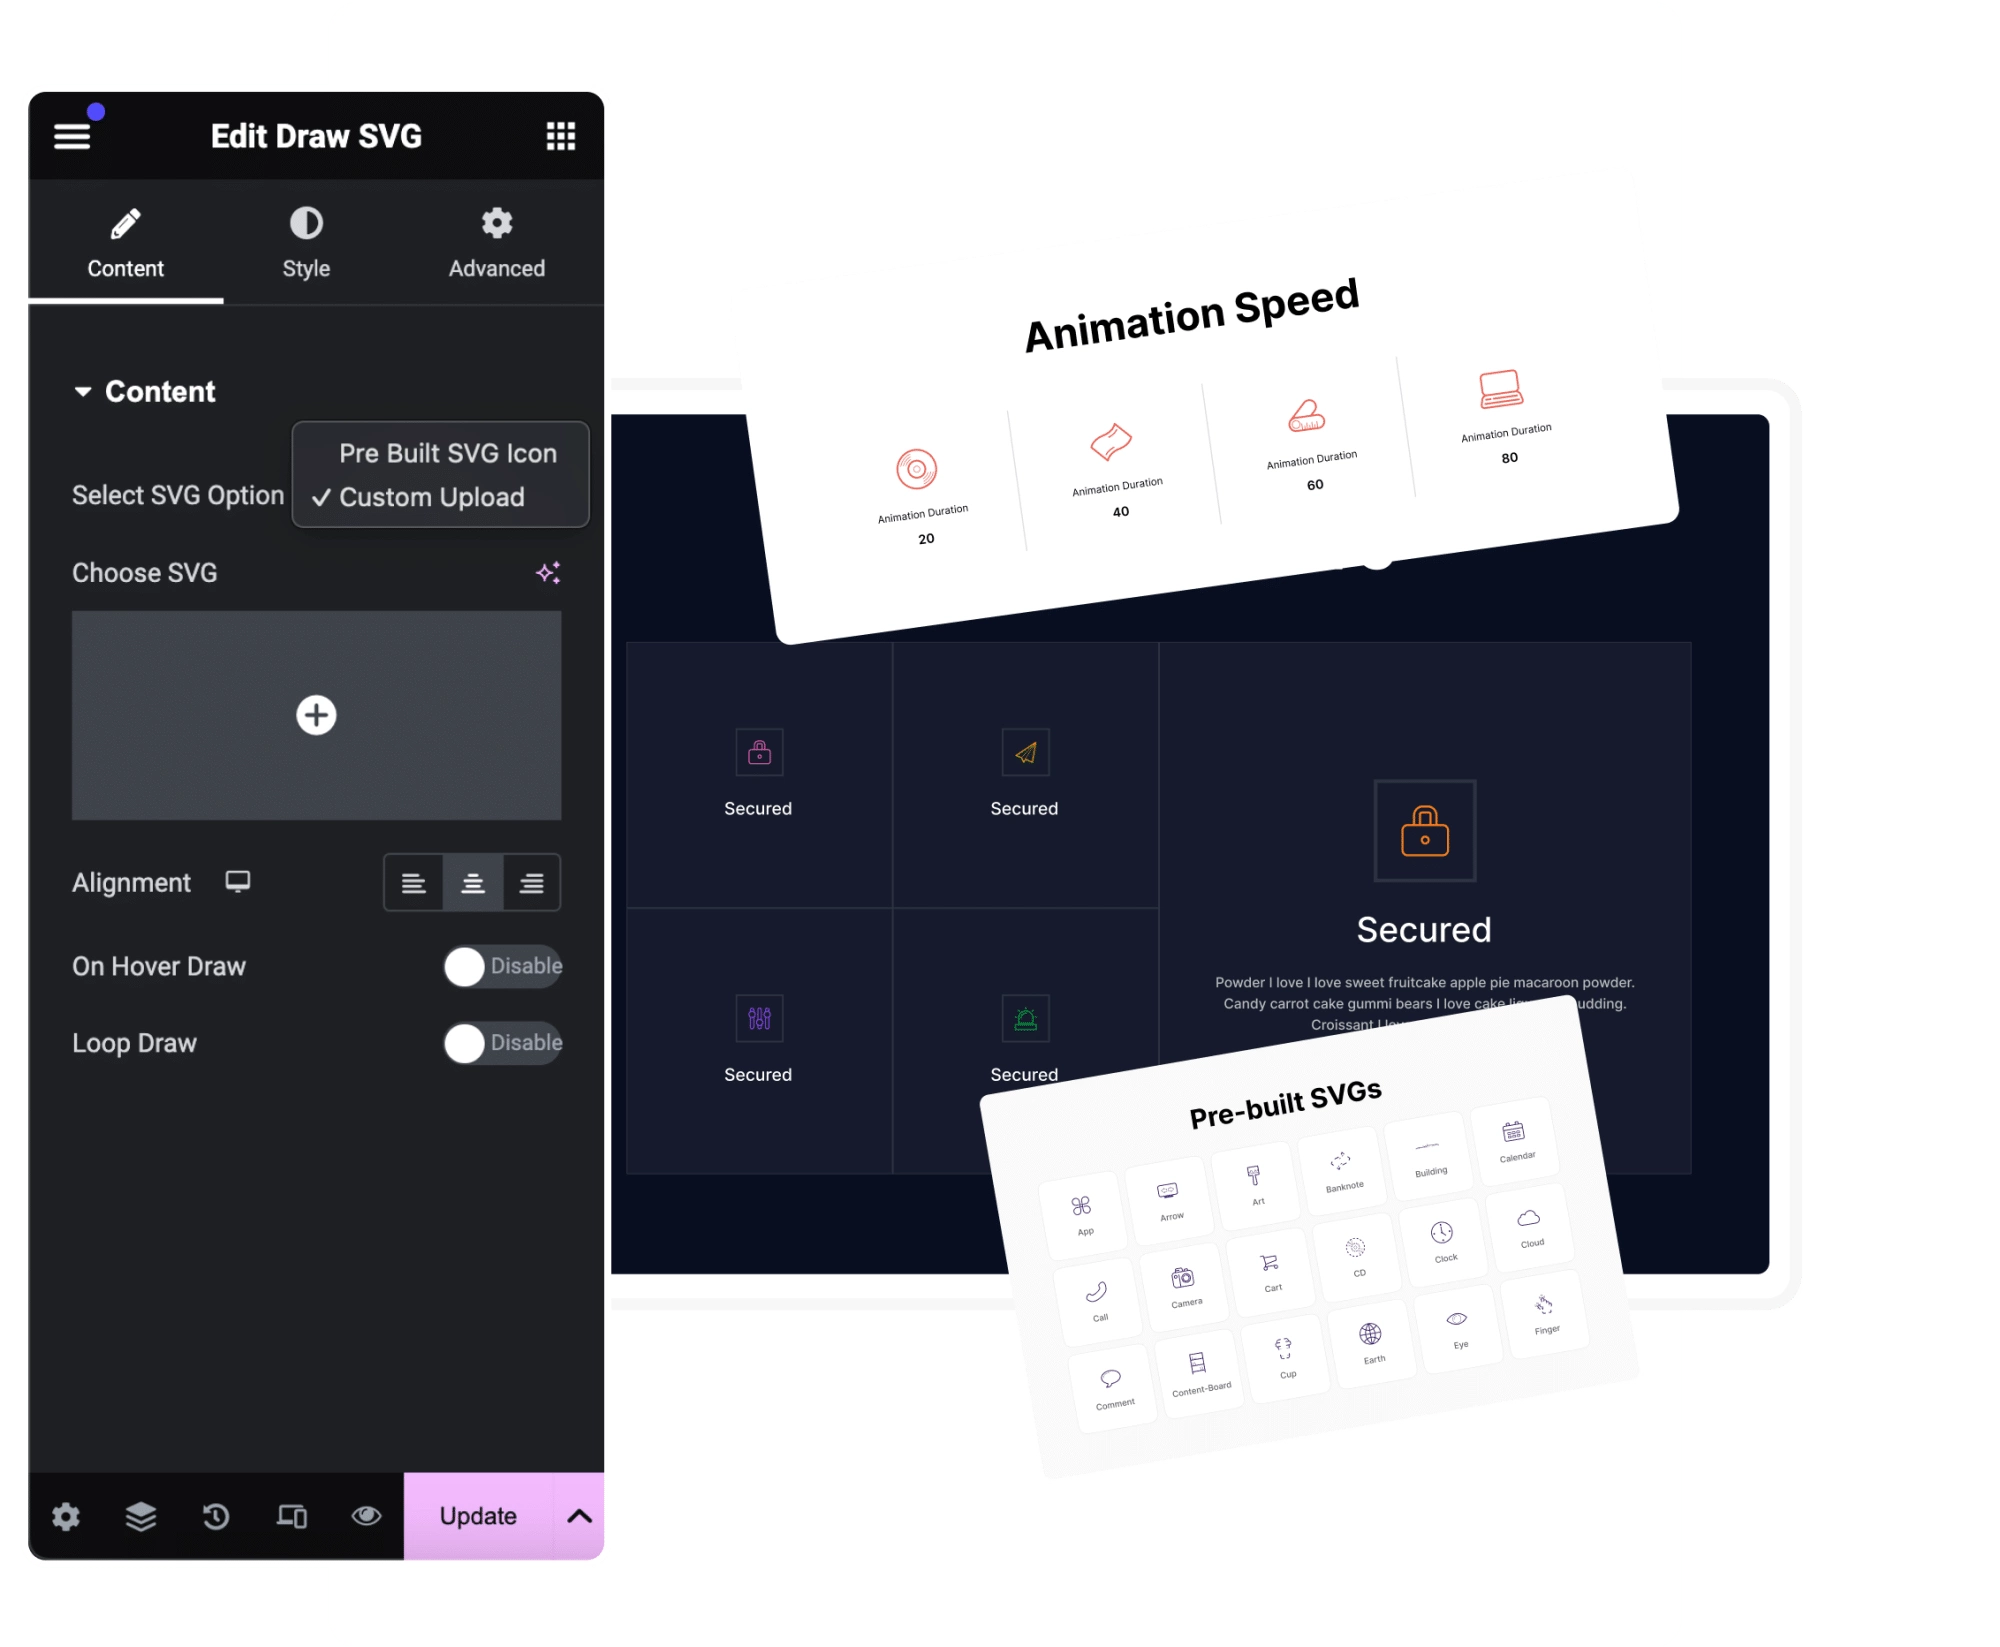Select center alignment icon
The height and width of the screenshot is (1647, 2000).
(472, 882)
